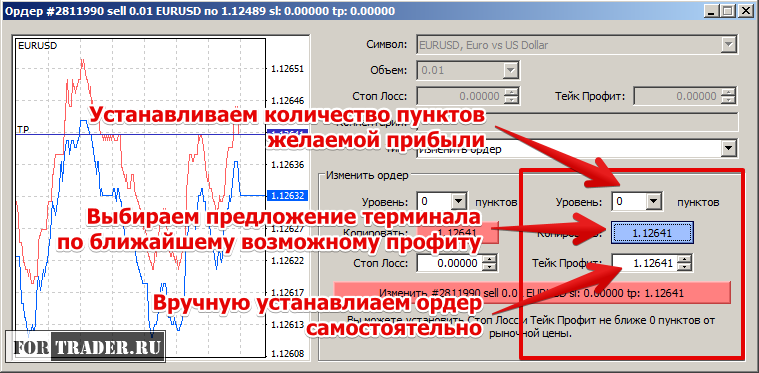The image size is (759, 373).
Task: Click the 1.12617 price axis label
Action: coord(288,292)
